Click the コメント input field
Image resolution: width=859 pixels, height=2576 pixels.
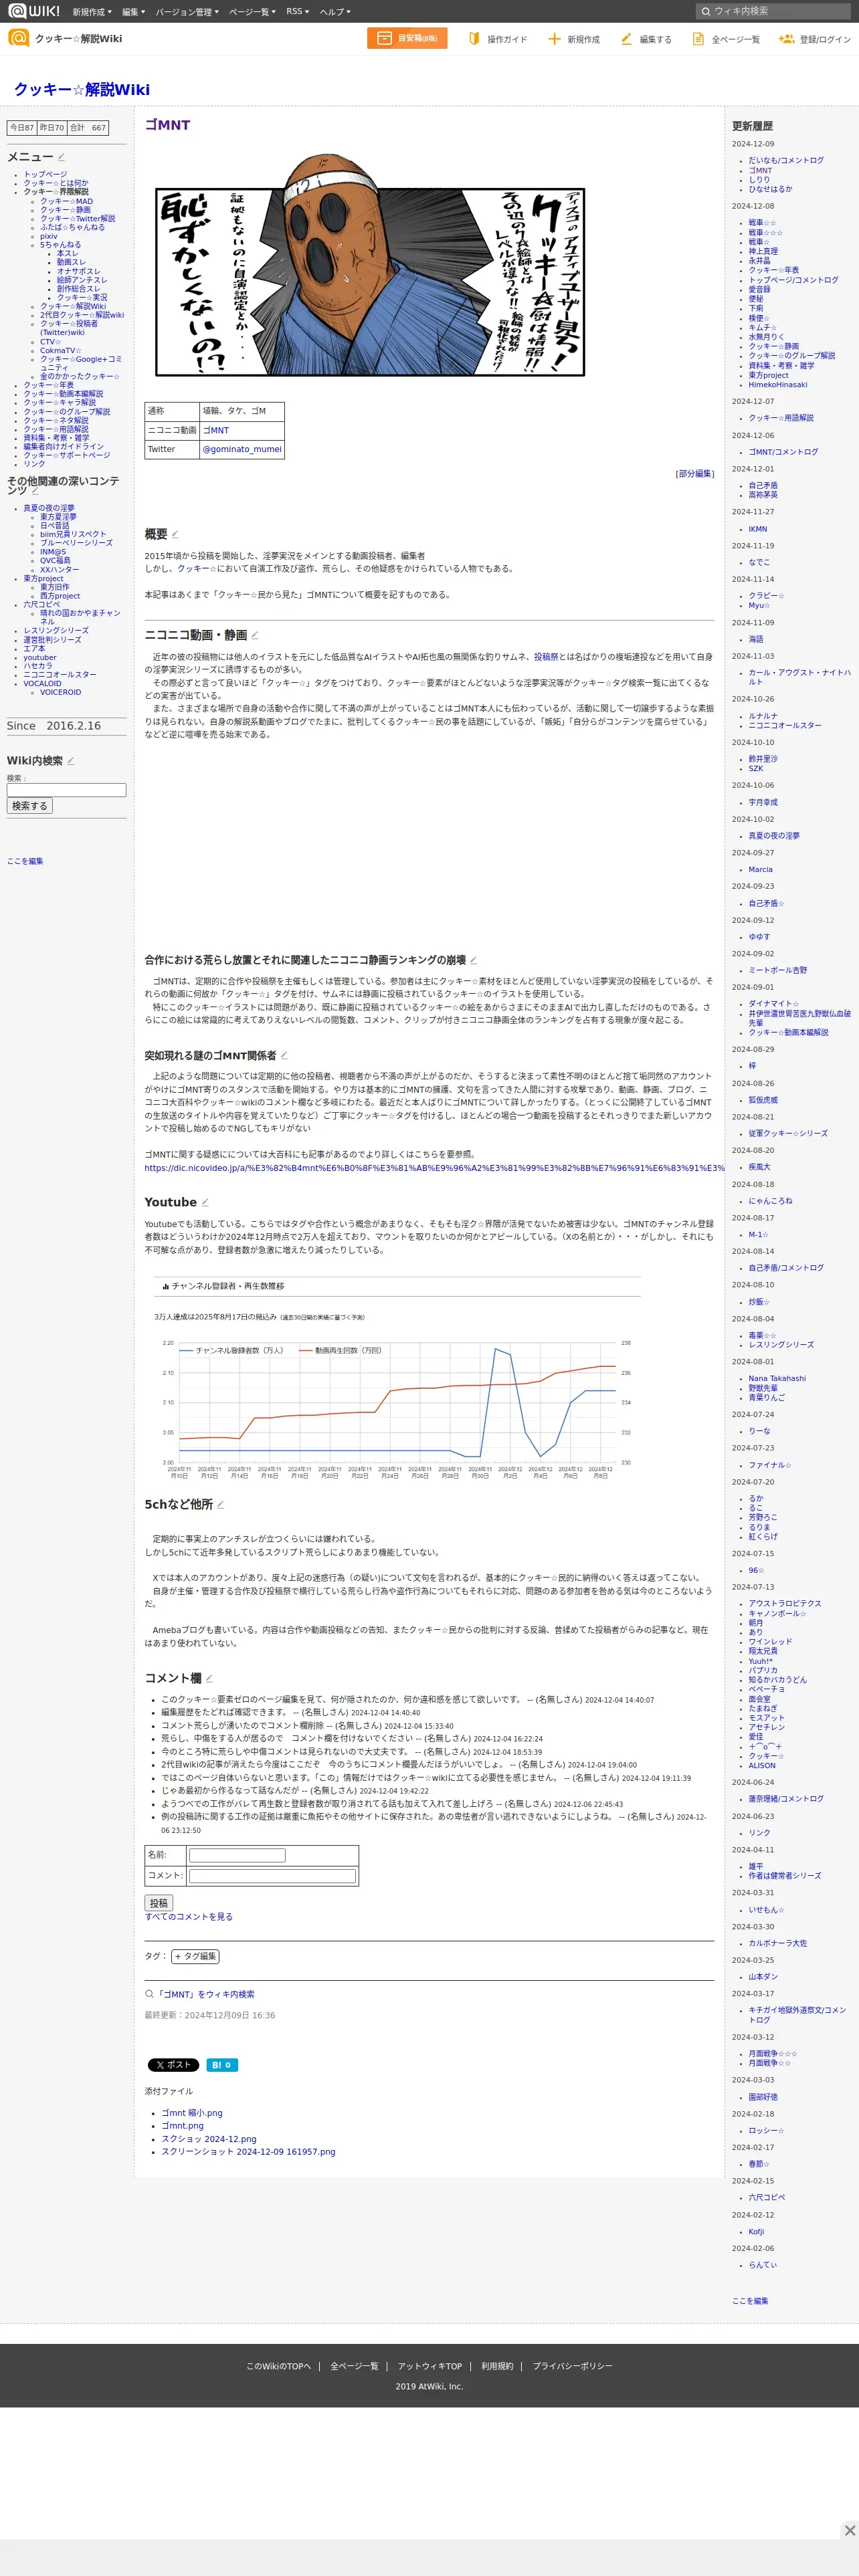click(x=272, y=1876)
